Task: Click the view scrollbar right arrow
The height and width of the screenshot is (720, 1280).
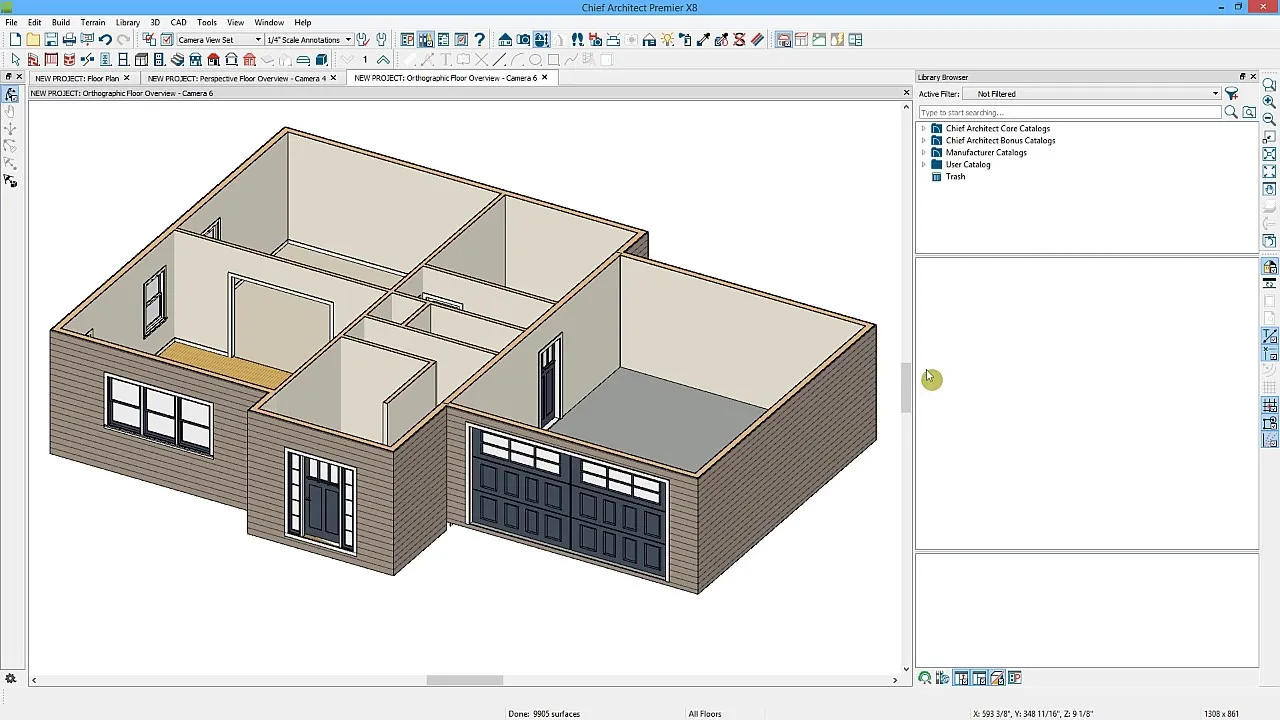Action: [895, 680]
